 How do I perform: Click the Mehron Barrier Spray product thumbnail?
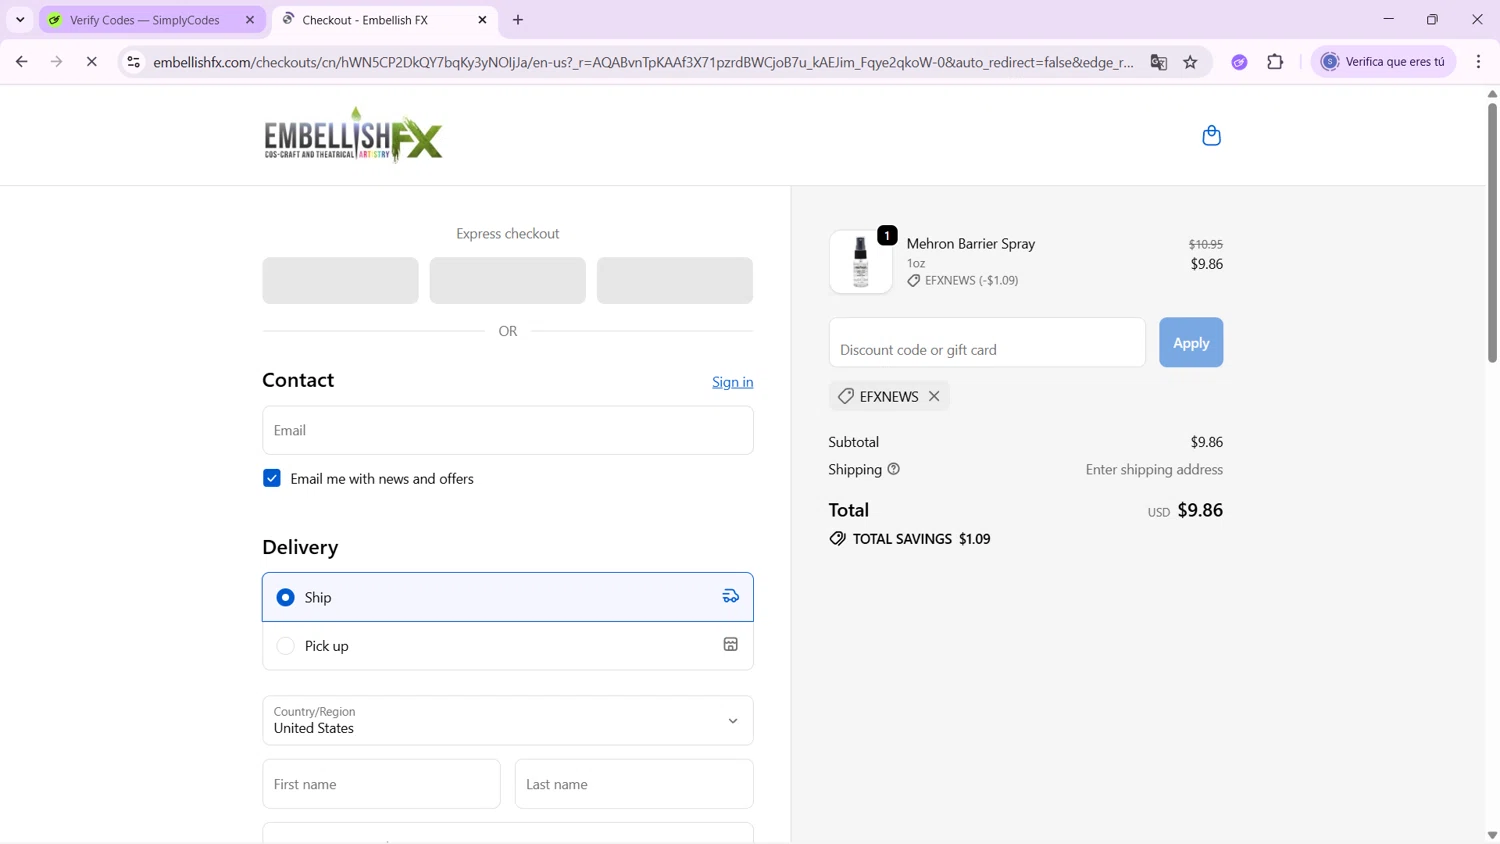tap(860, 262)
